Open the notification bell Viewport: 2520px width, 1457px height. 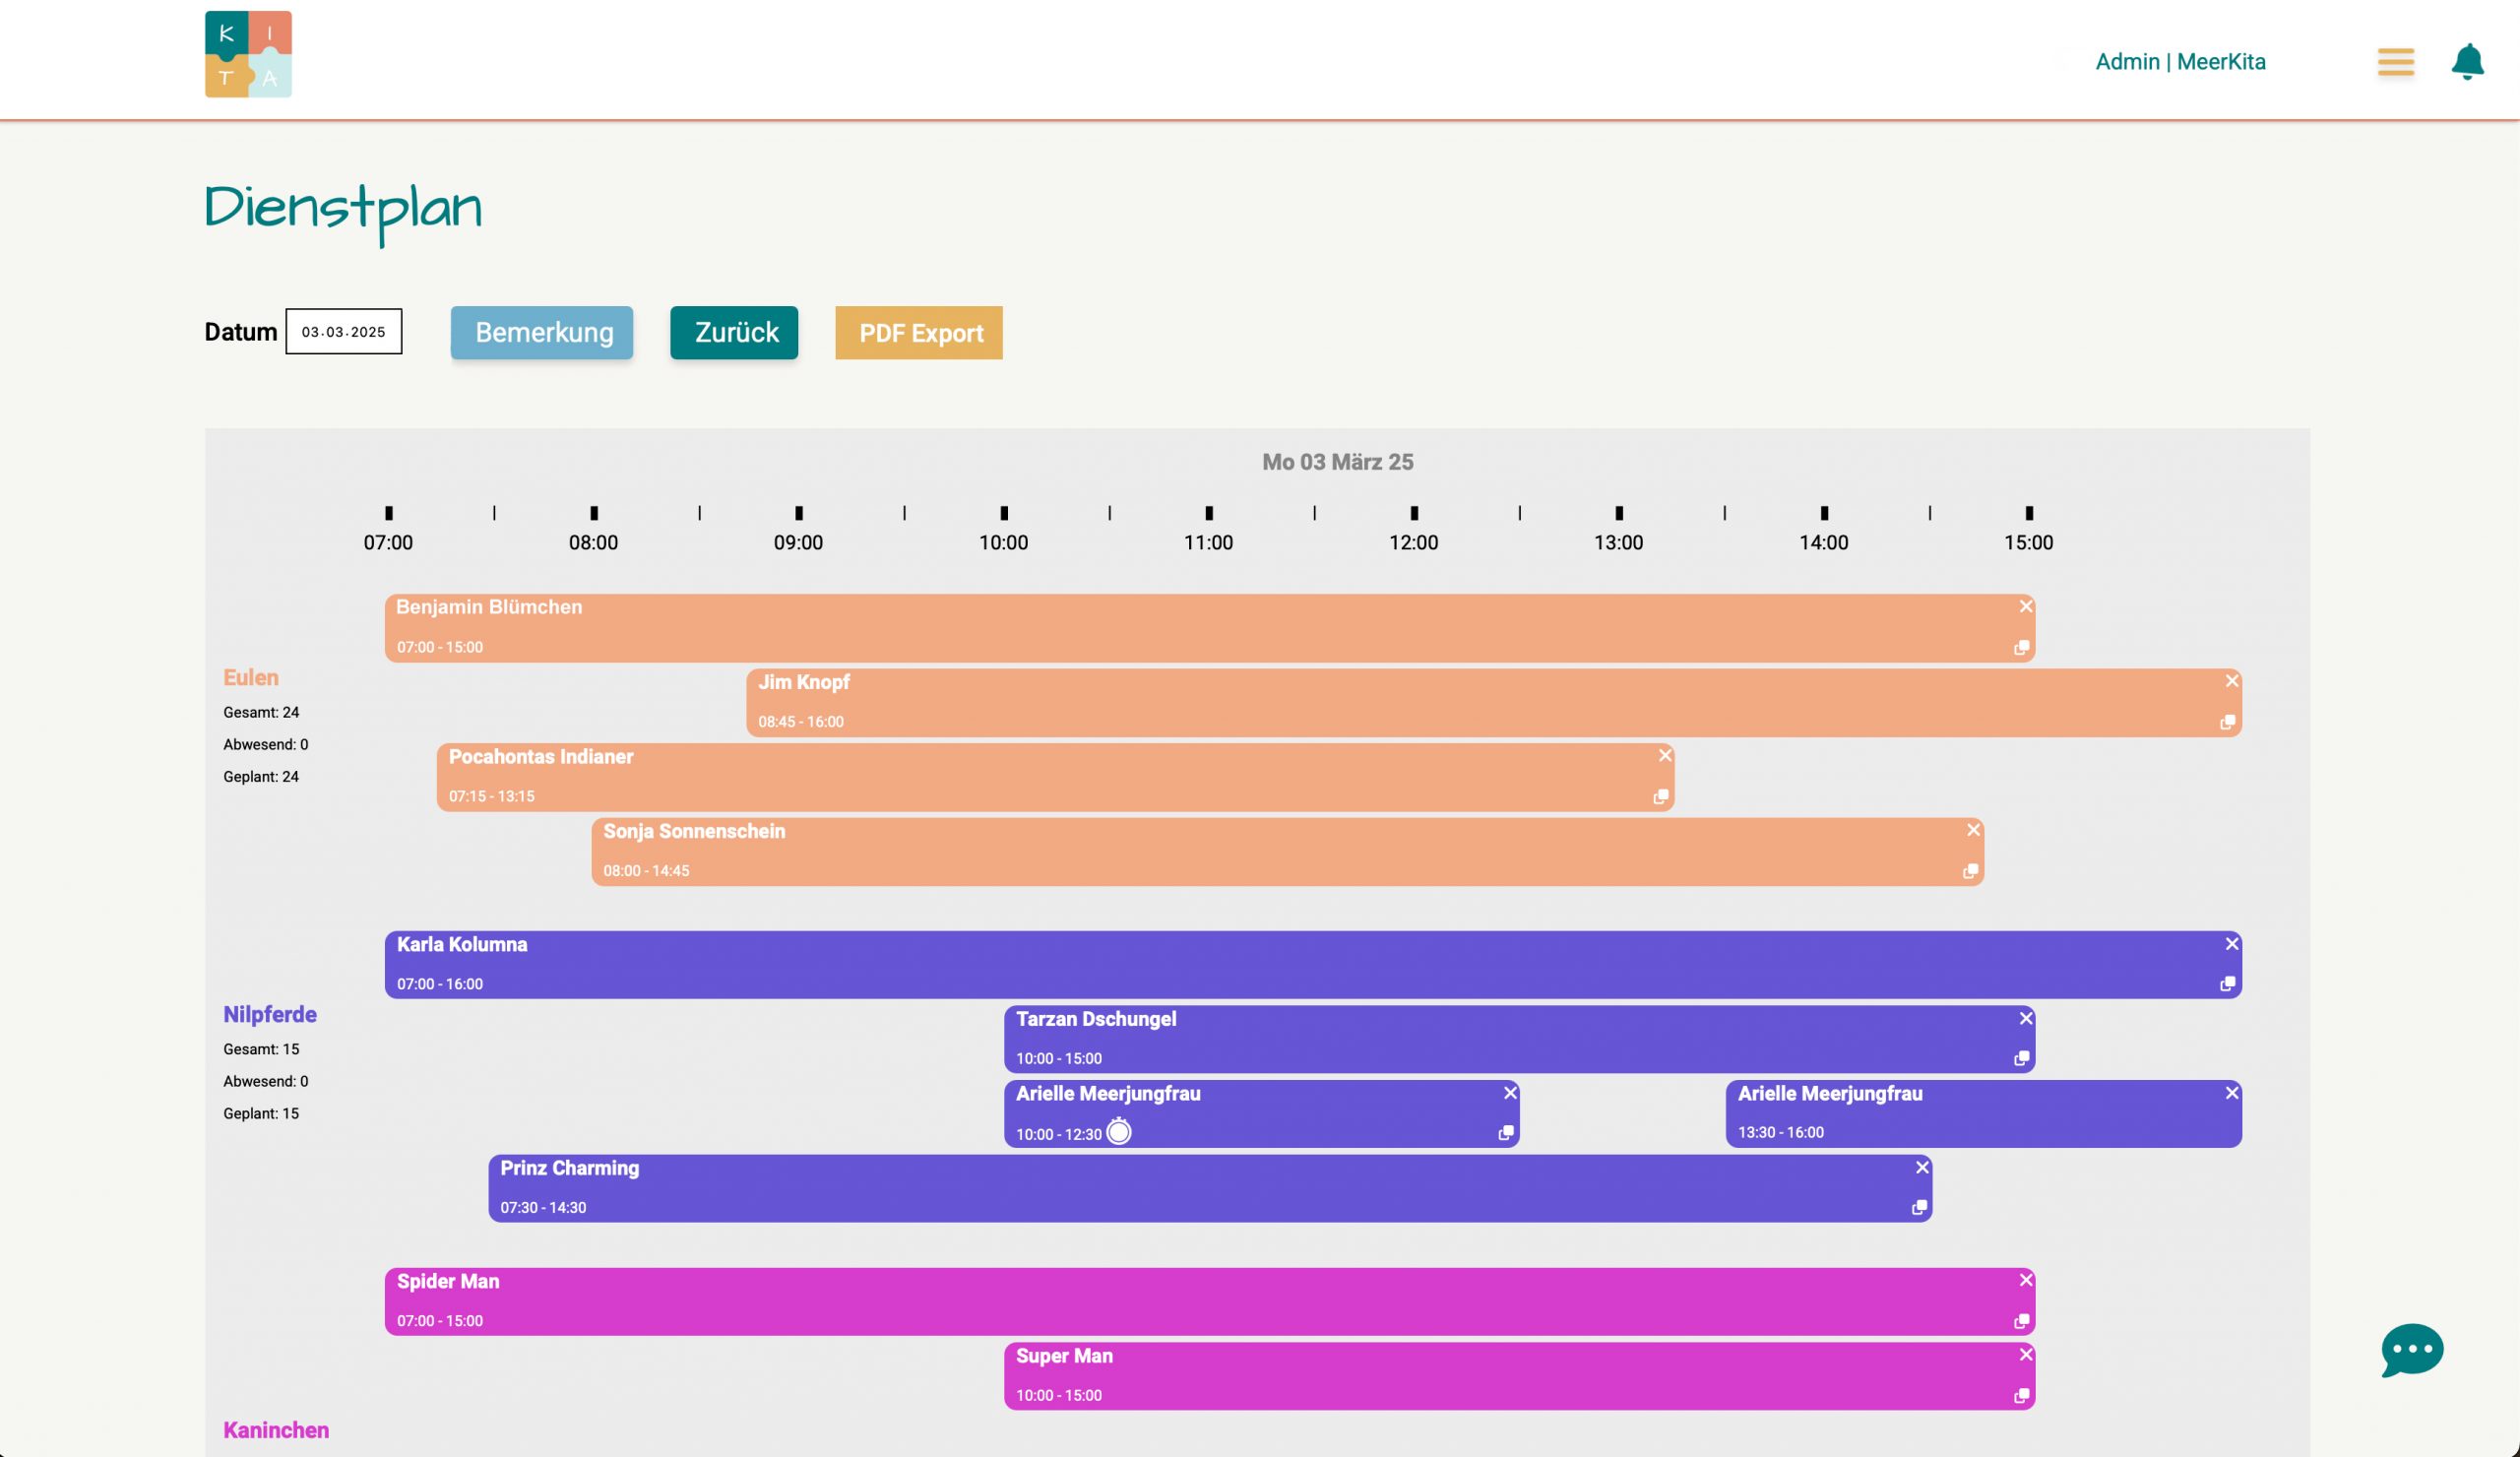click(x=2467, y=62)
